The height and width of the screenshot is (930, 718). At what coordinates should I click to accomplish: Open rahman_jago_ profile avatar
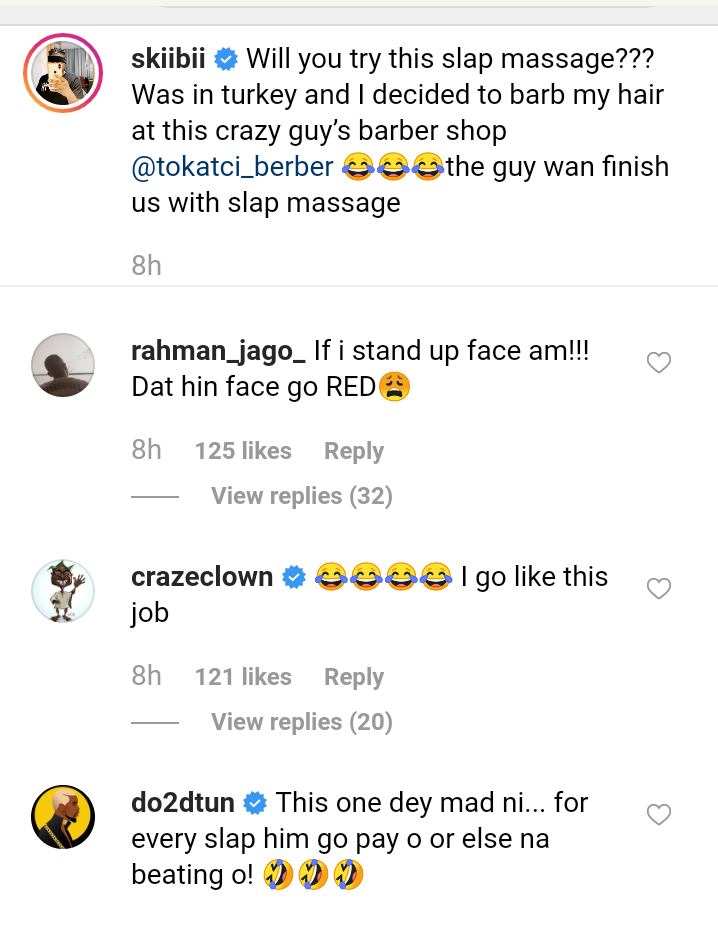(x=63, y=365)
